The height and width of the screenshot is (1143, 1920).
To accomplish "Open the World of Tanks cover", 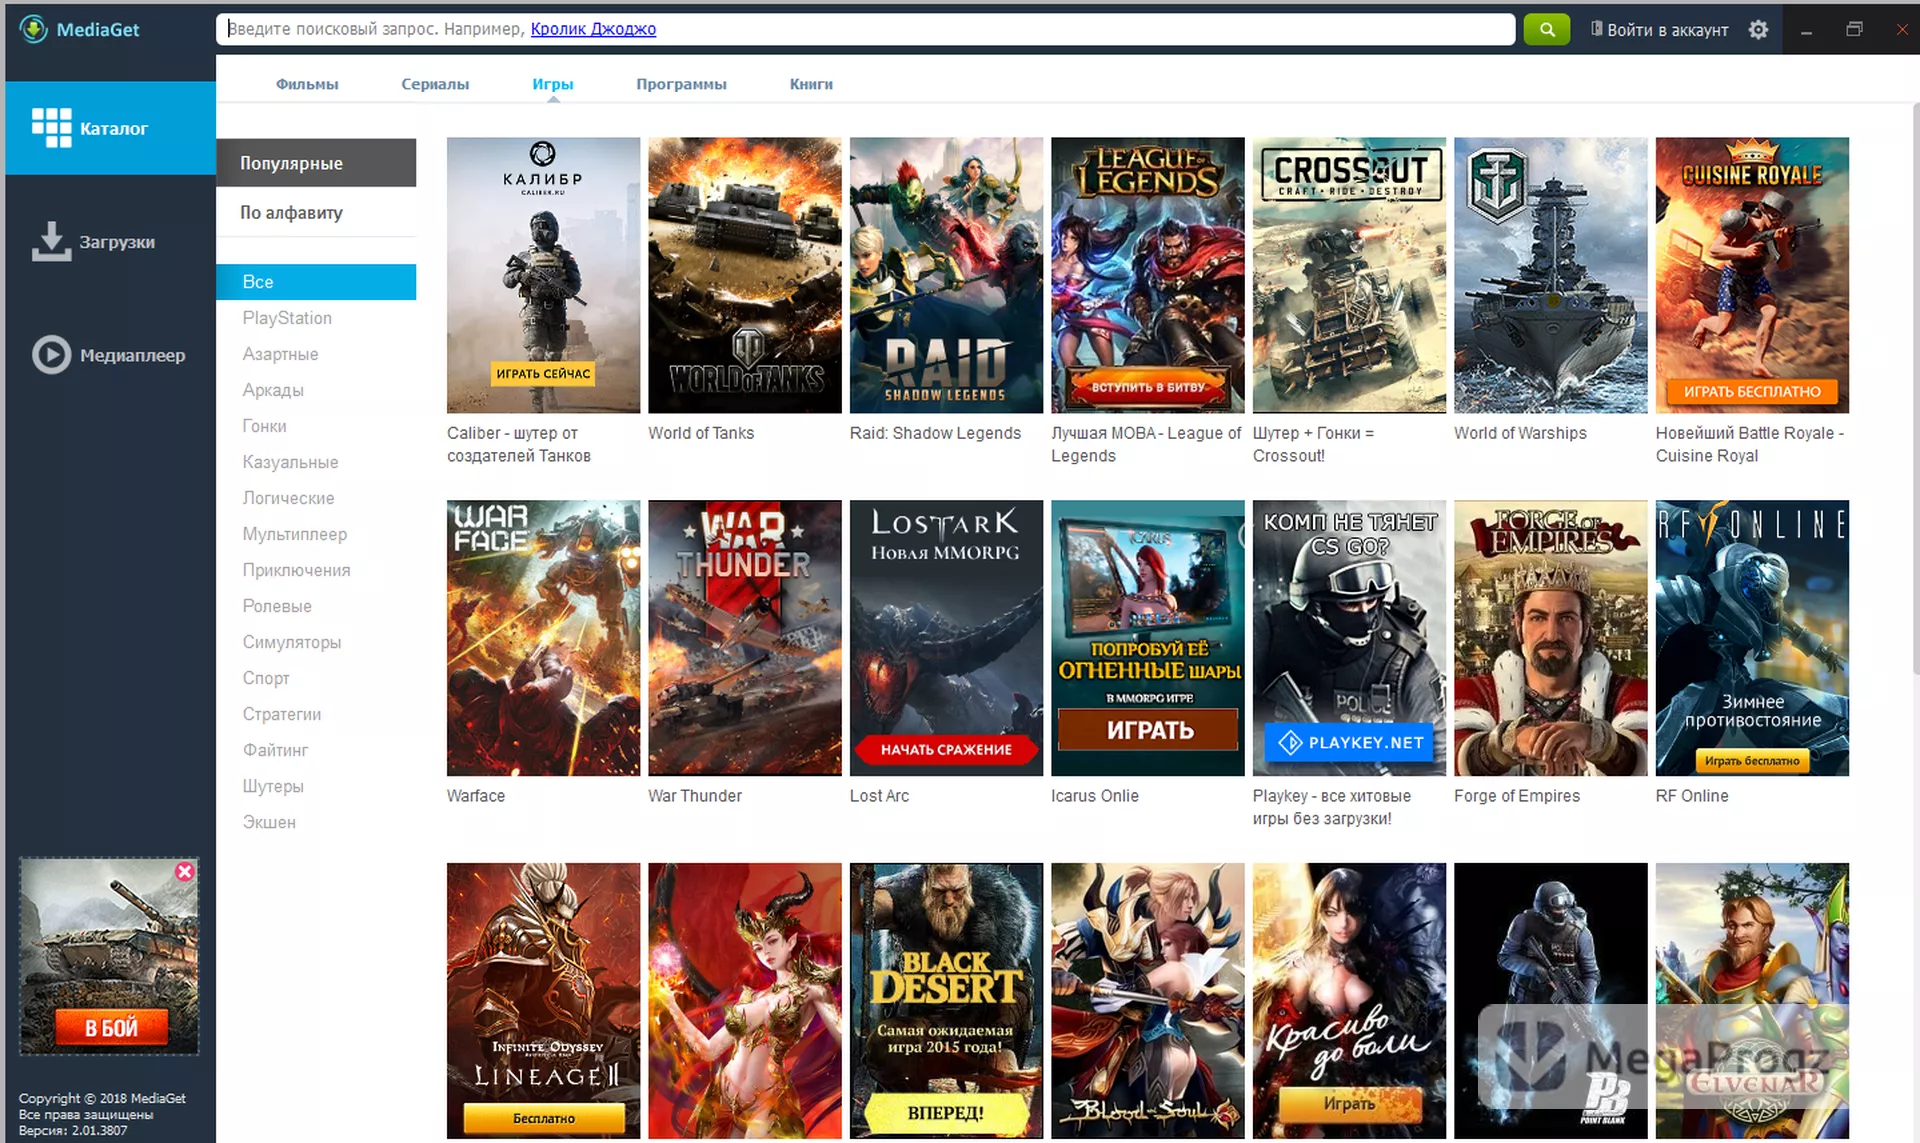I will click(745, 275).
